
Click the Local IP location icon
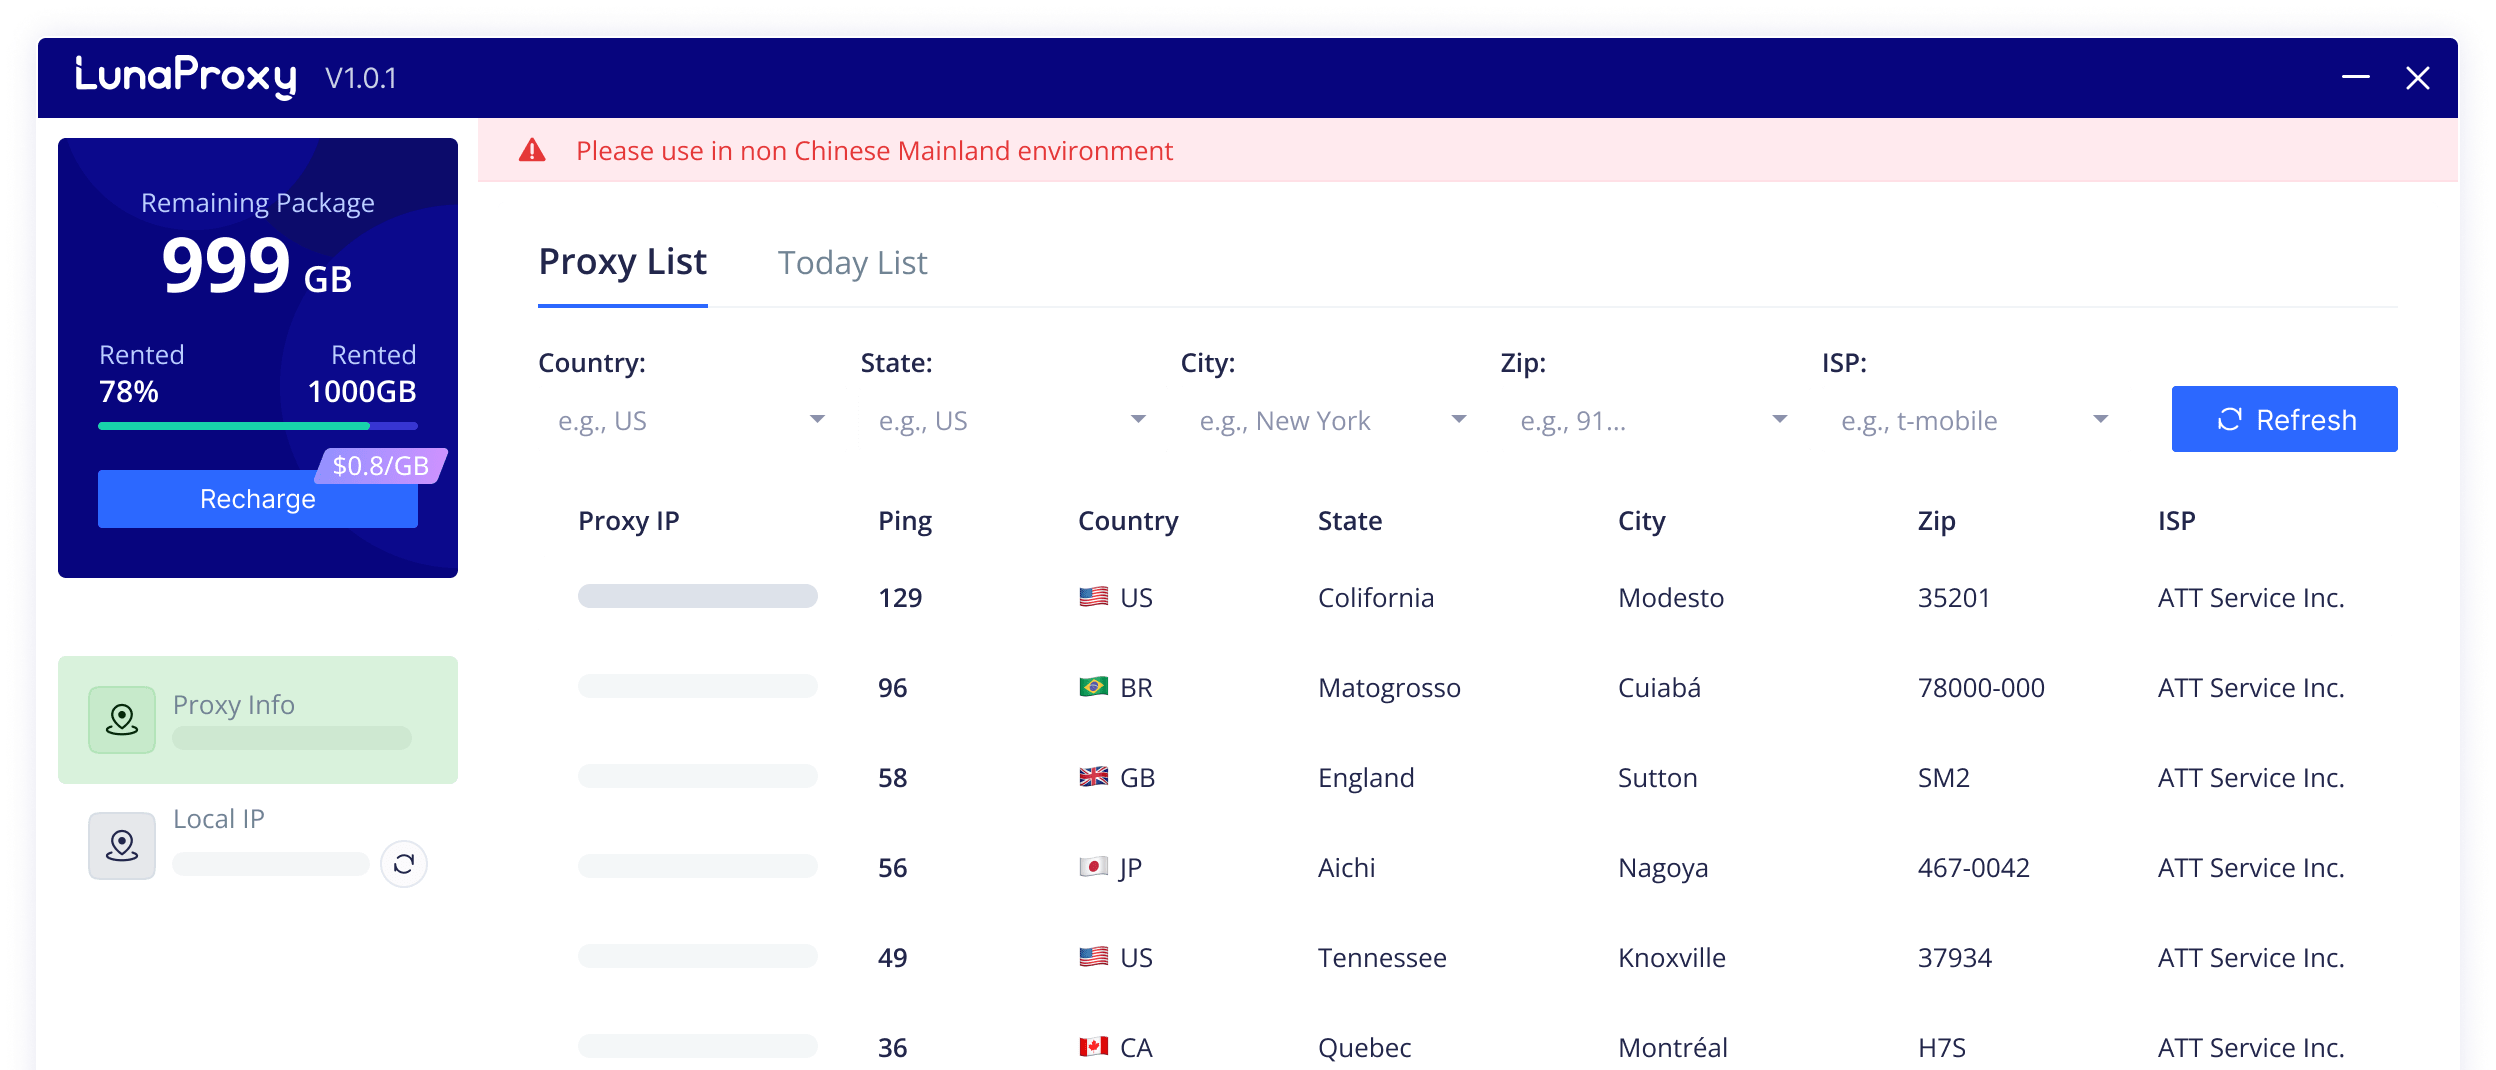[122, 845]
